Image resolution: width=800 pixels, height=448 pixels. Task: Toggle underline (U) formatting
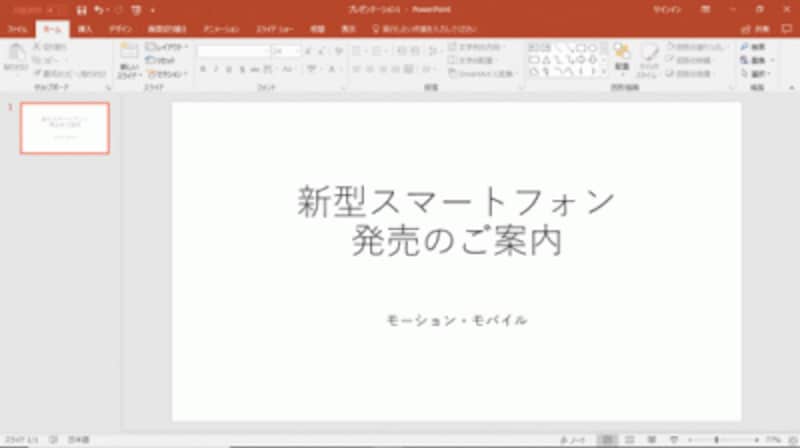(229, 69)
